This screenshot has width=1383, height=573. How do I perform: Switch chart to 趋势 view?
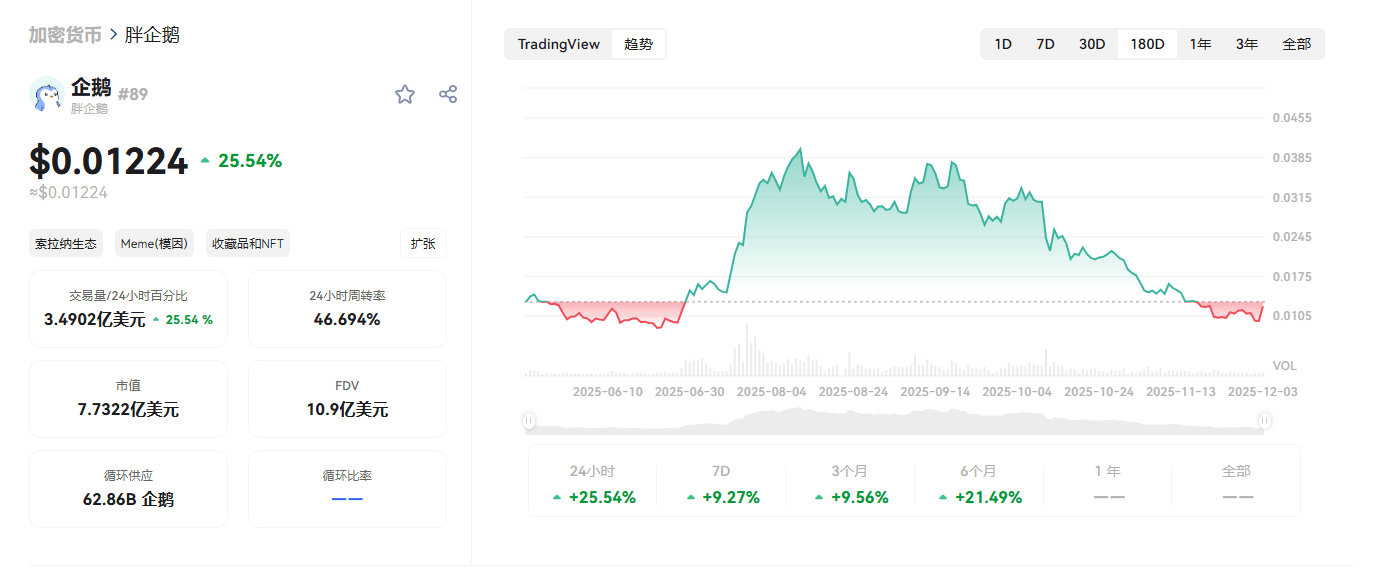(638, 44)
